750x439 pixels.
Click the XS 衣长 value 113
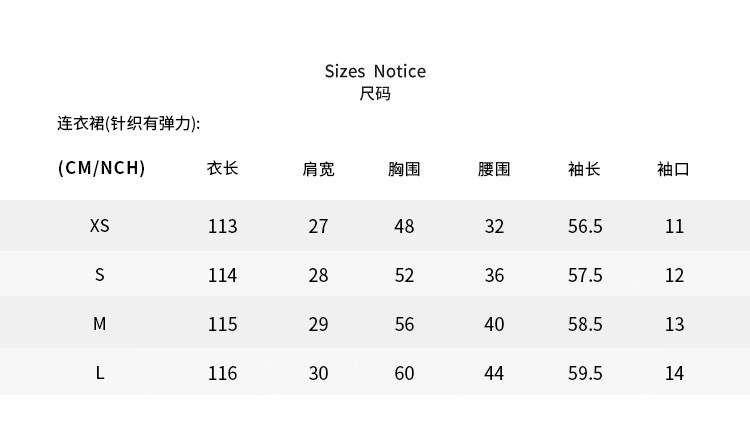click(223, 226)
